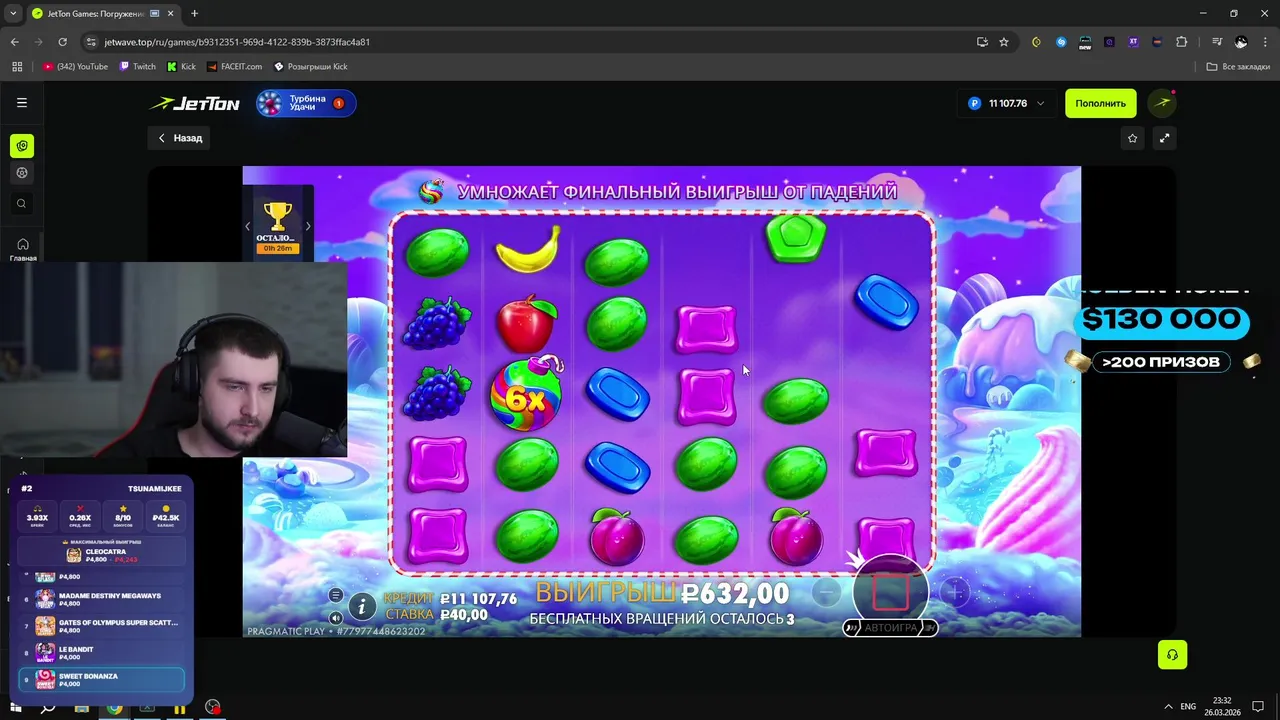The image size is (1280, 720).
Task: Open the green casino section sidebar icon
Action: [22, 146]
